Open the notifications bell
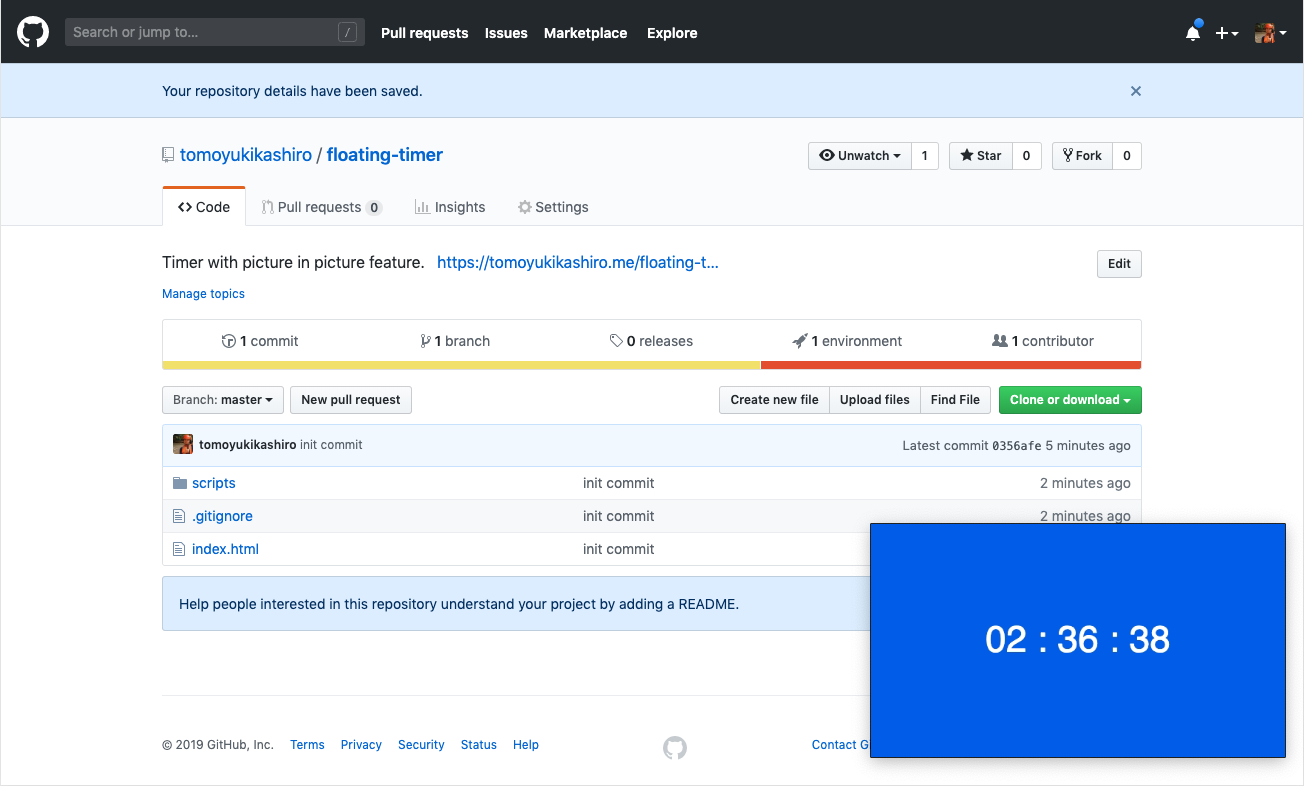Viewport: 1304px width, 786px height. [x=1192, y=32]
